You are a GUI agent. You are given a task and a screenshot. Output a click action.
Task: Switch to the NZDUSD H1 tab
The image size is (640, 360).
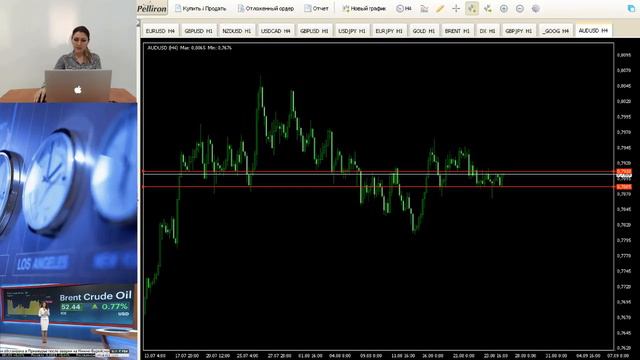pyautogui.click(x=237, y=31)
